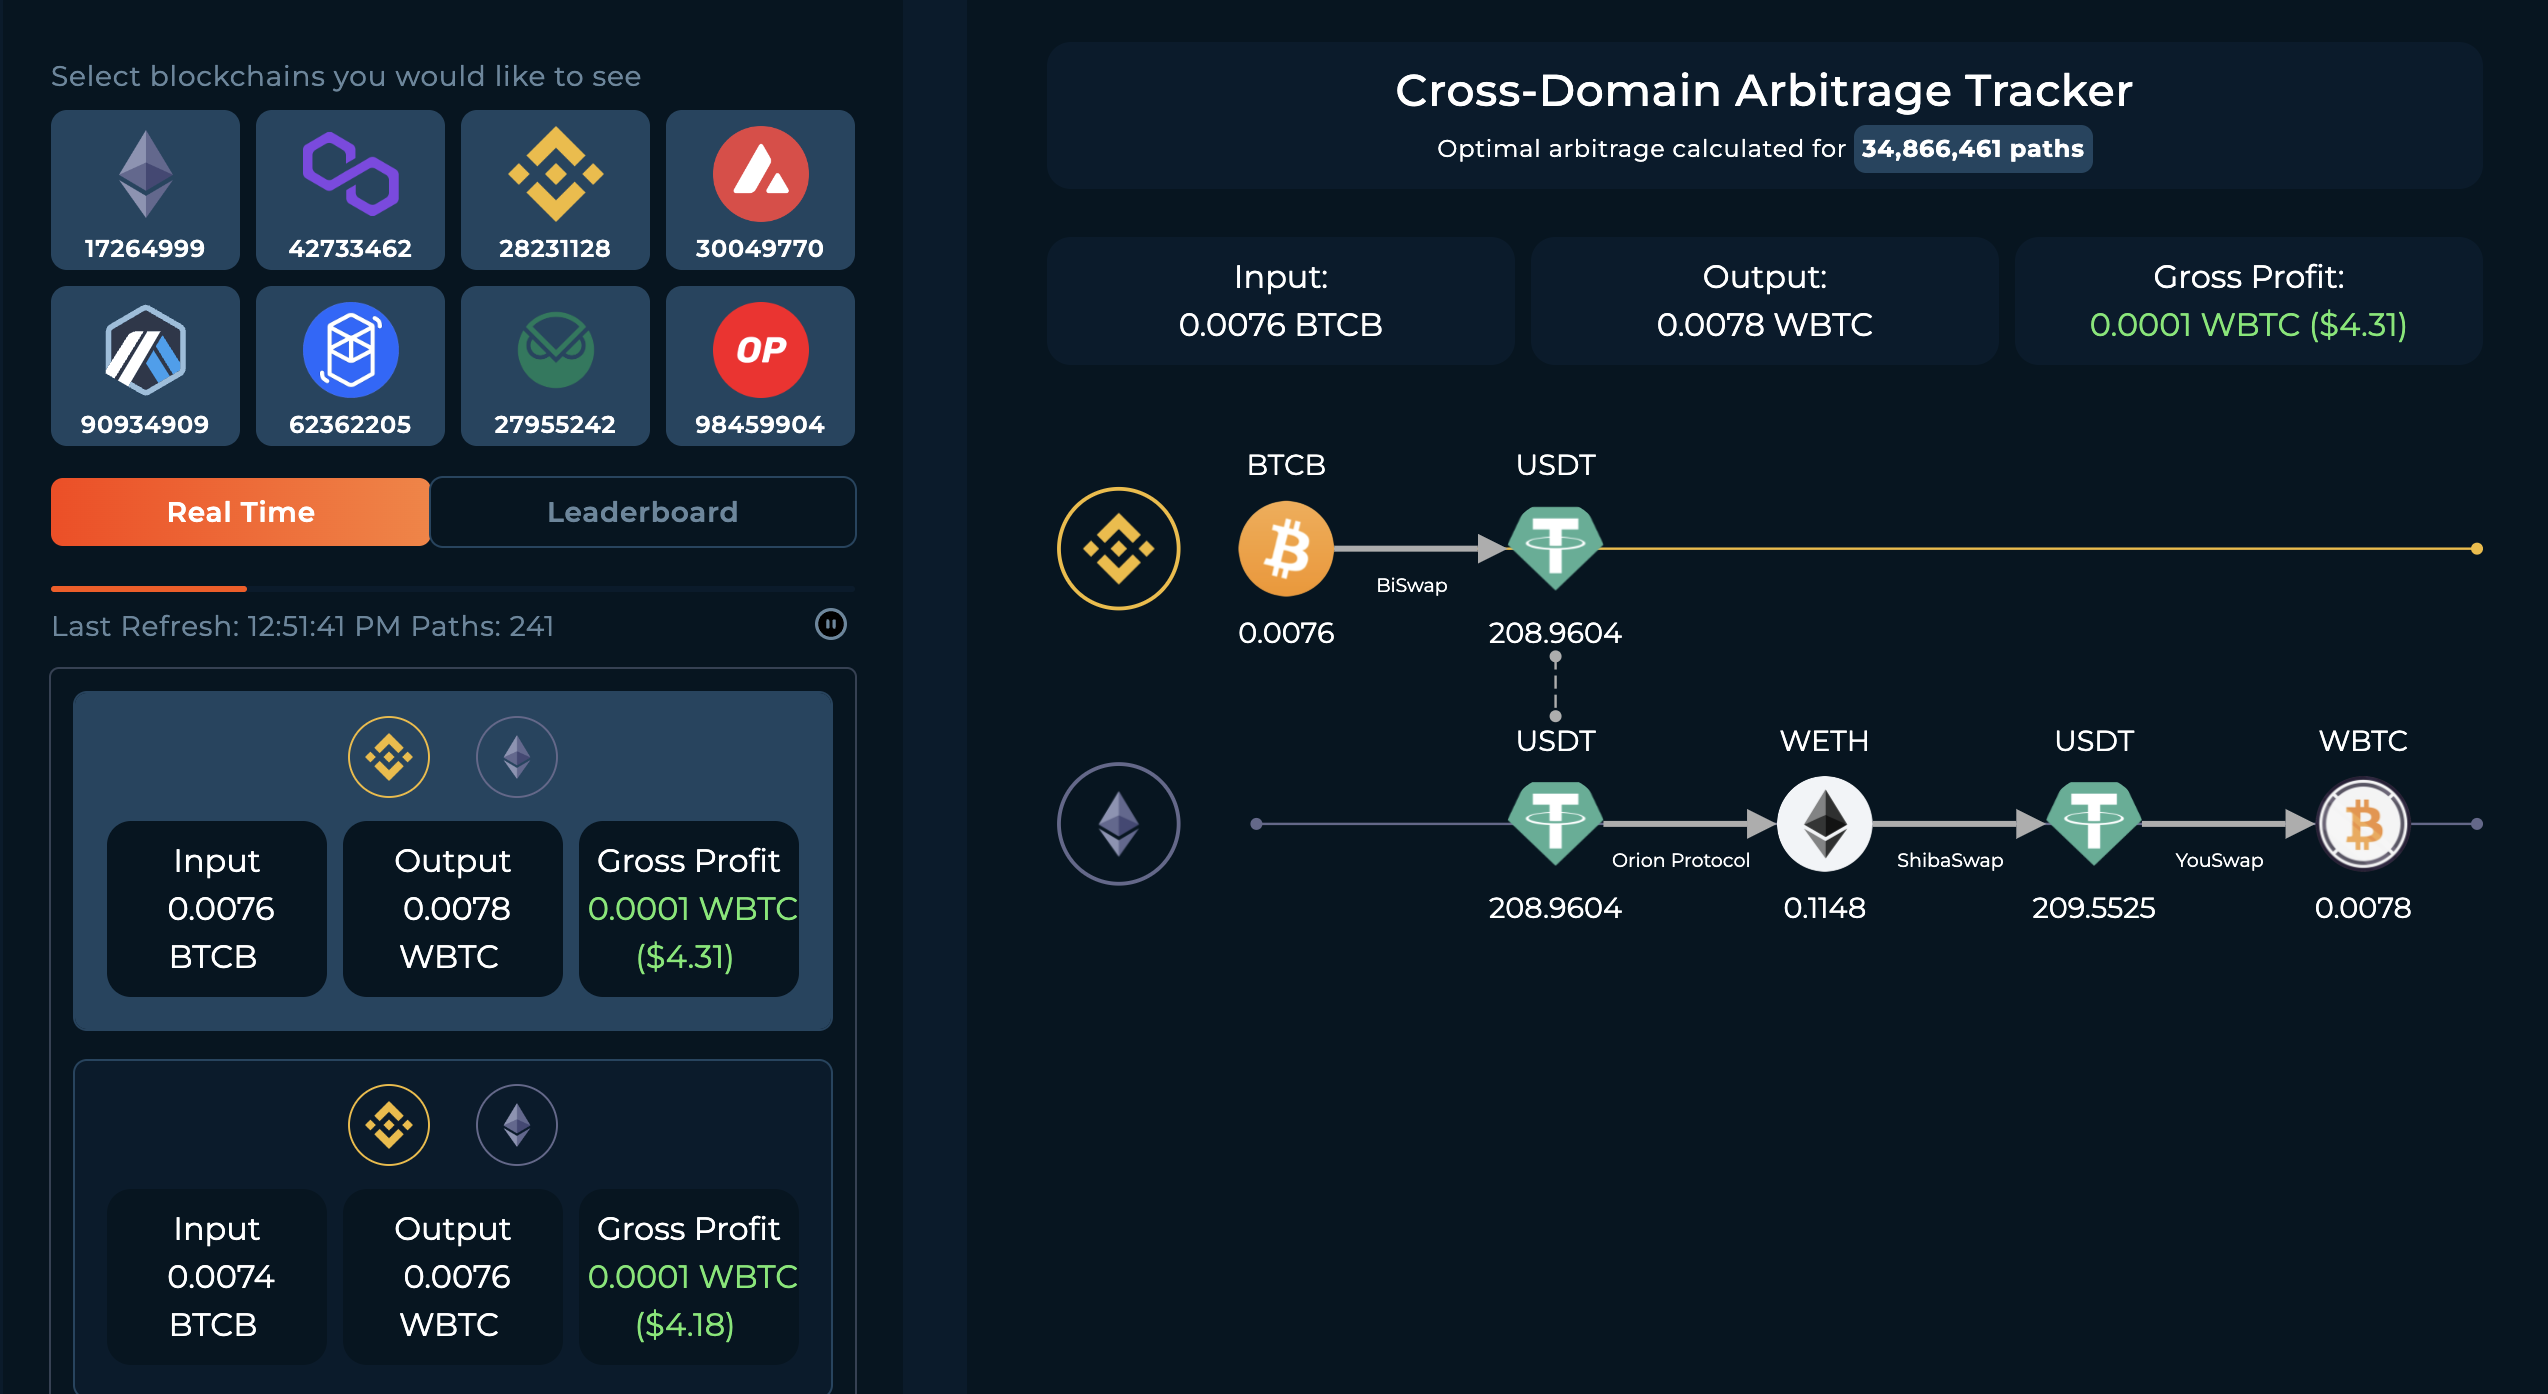
Task: Click the Output 0.0078 WBTC summary box
Action: point(1765,301)
